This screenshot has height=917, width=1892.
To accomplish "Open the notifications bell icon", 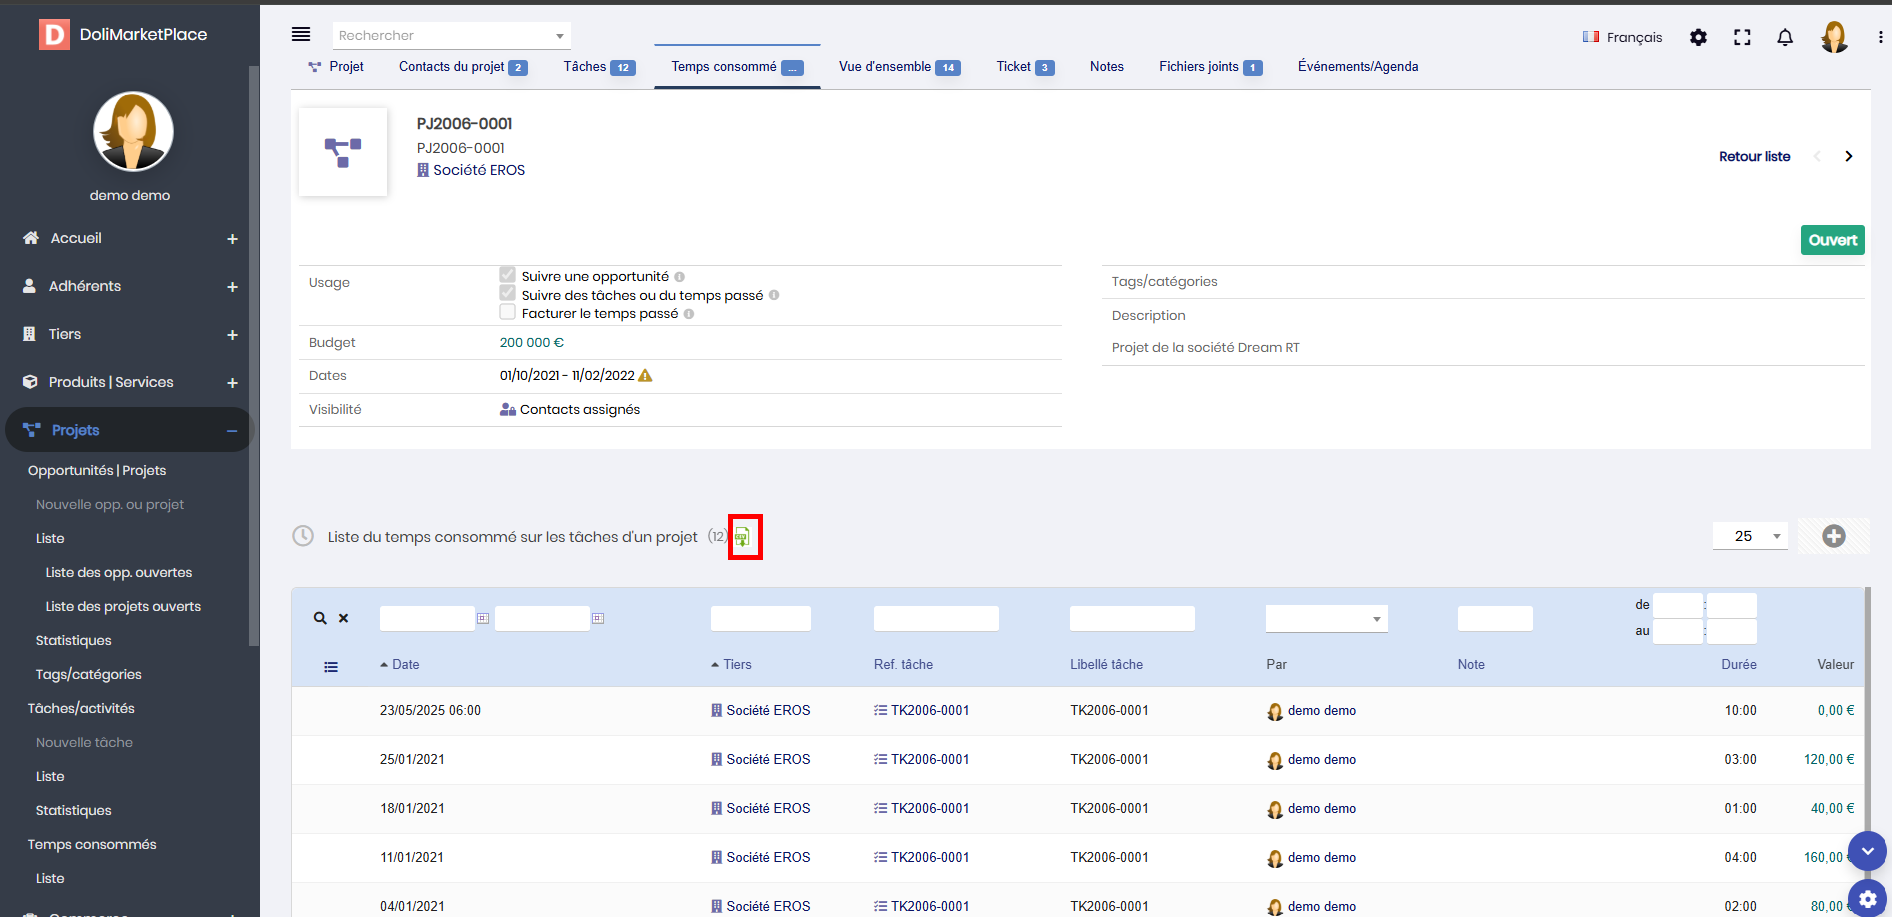I will tap(1784, 37).
